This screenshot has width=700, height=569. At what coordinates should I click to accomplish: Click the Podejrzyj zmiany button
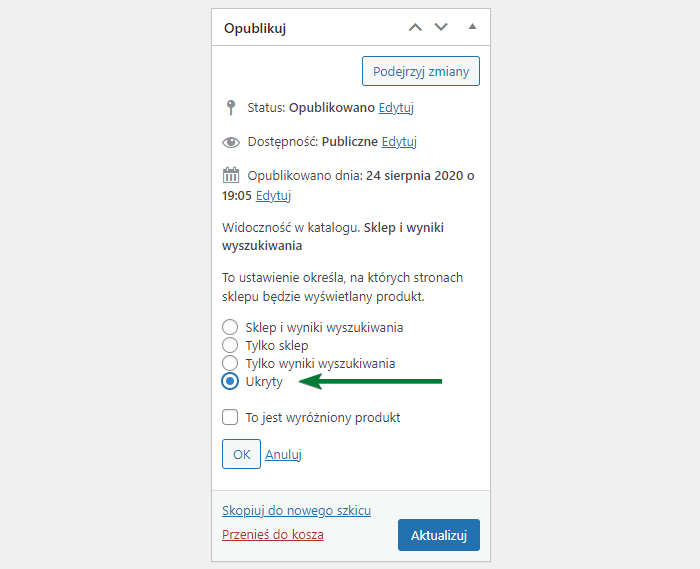(421, 71)
